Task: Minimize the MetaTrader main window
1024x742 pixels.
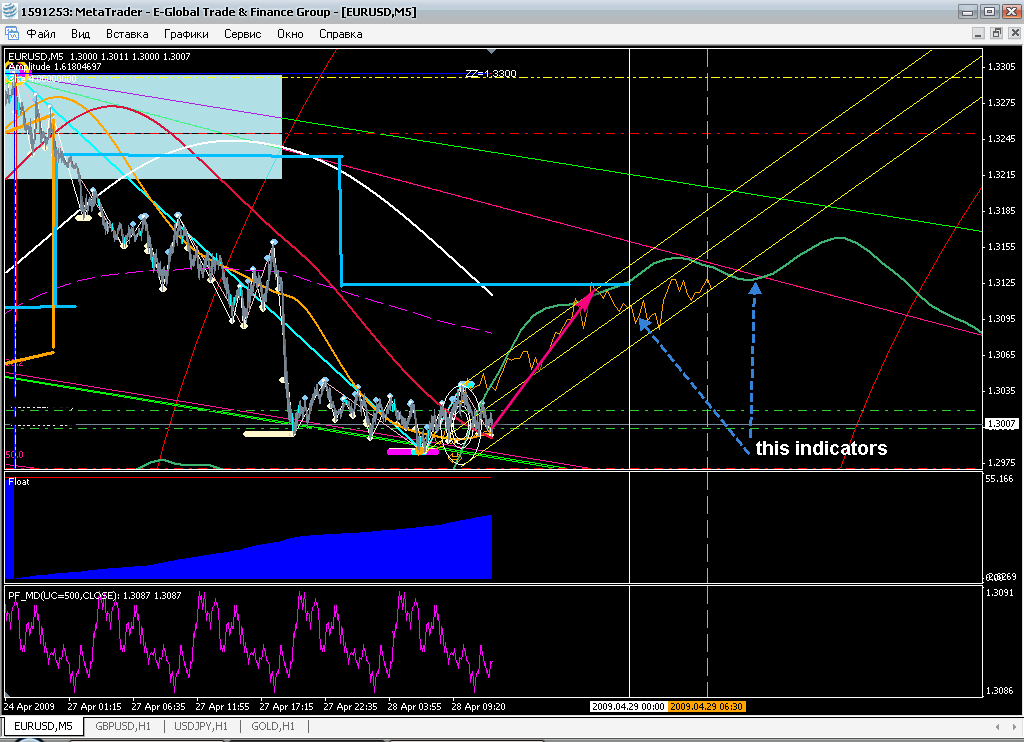Action: tap(968, 12)
